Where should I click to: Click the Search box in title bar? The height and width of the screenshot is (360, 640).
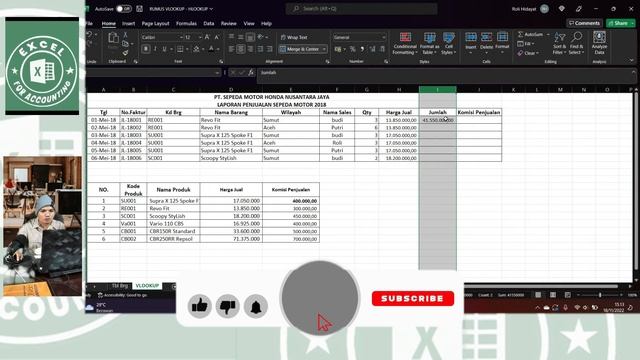pos(361,9)
